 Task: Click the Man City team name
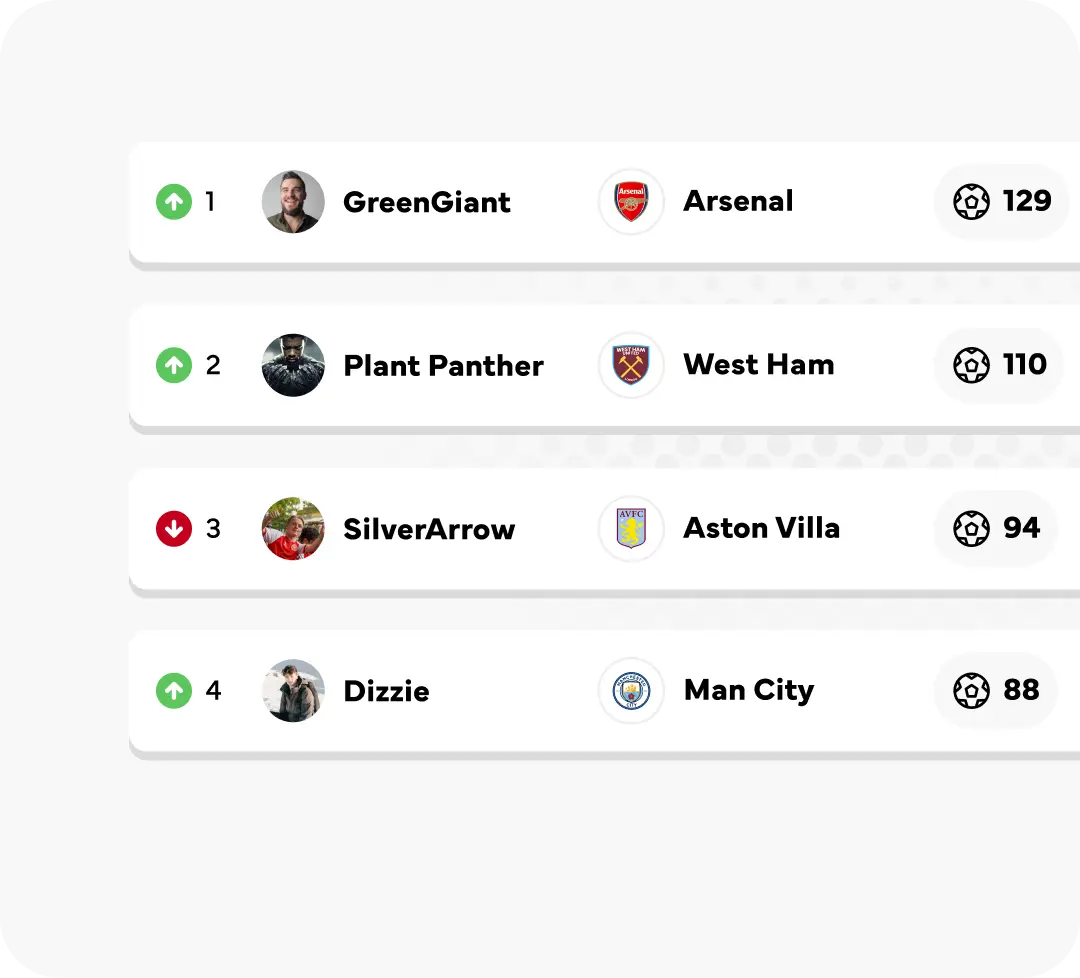coord(748,691)
